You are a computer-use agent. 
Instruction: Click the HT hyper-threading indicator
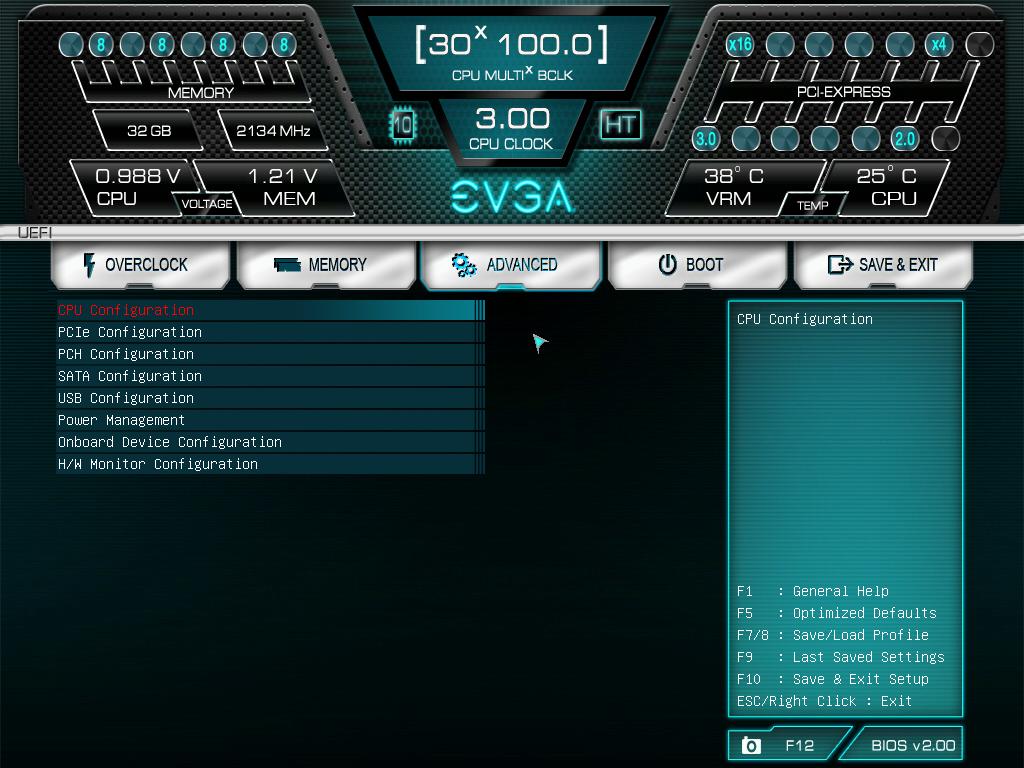[620, 124]
